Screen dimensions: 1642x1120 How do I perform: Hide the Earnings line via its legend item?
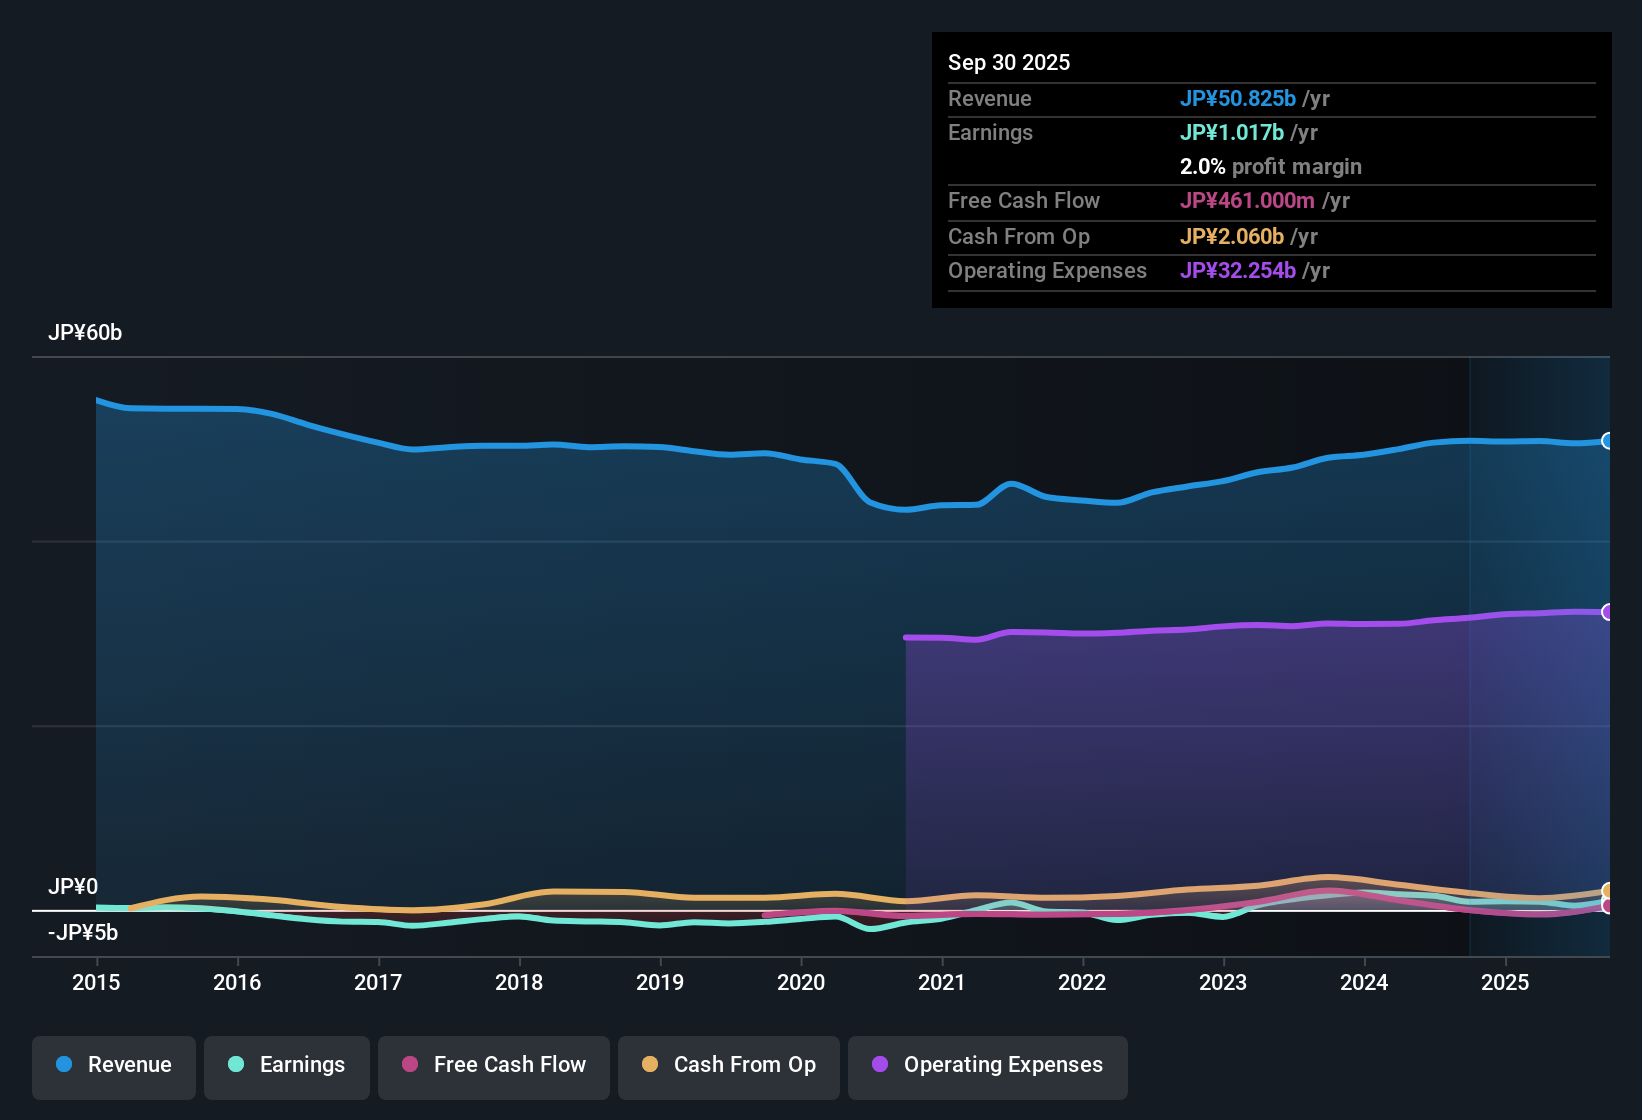(287, 1065)
